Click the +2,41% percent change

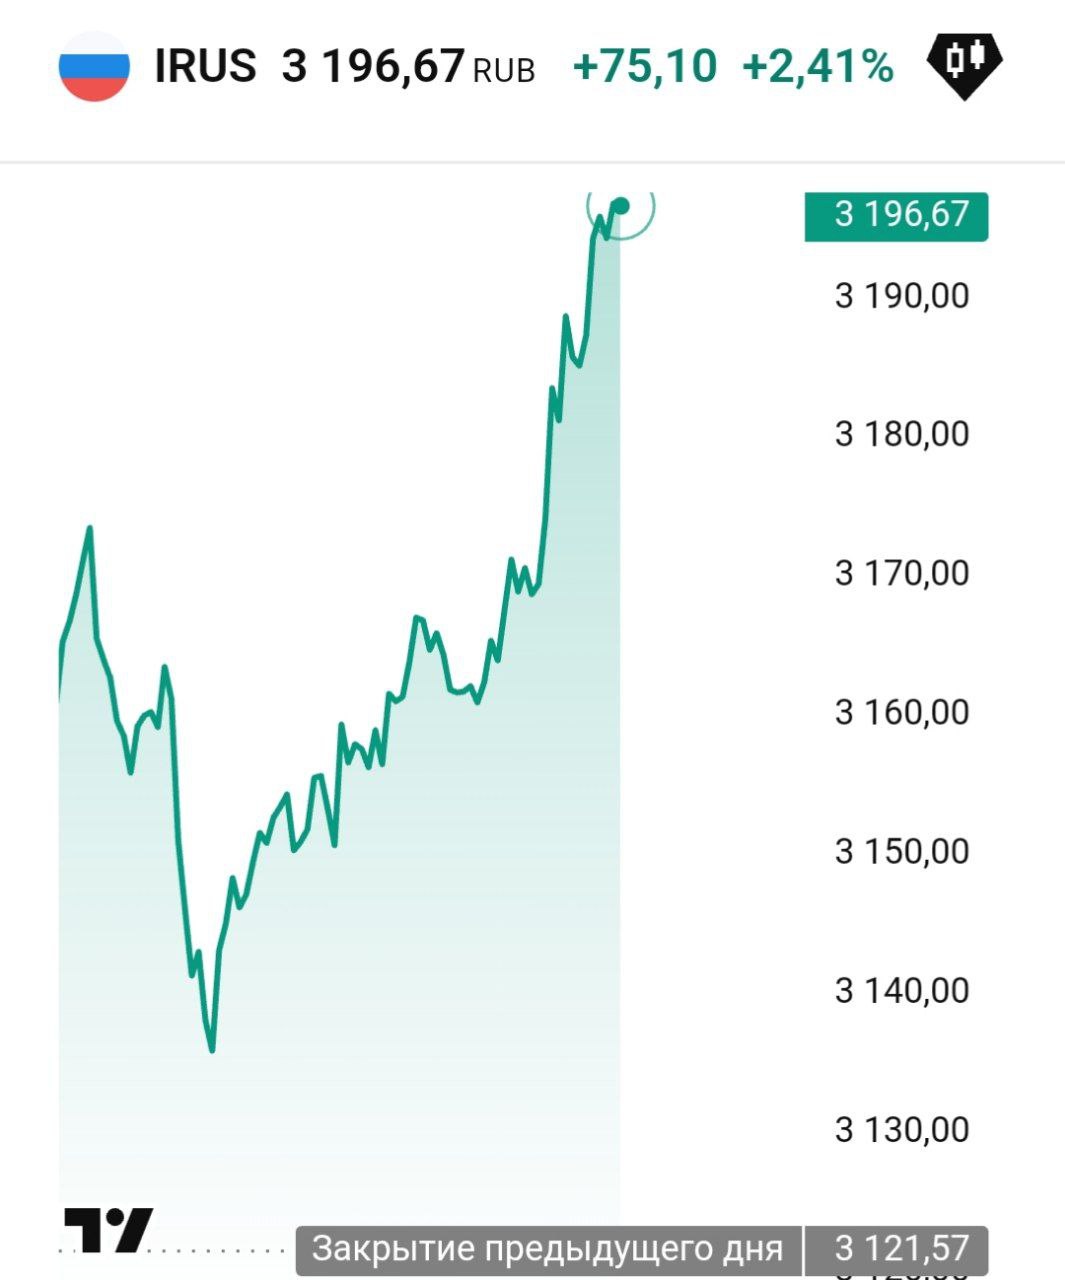817,67
